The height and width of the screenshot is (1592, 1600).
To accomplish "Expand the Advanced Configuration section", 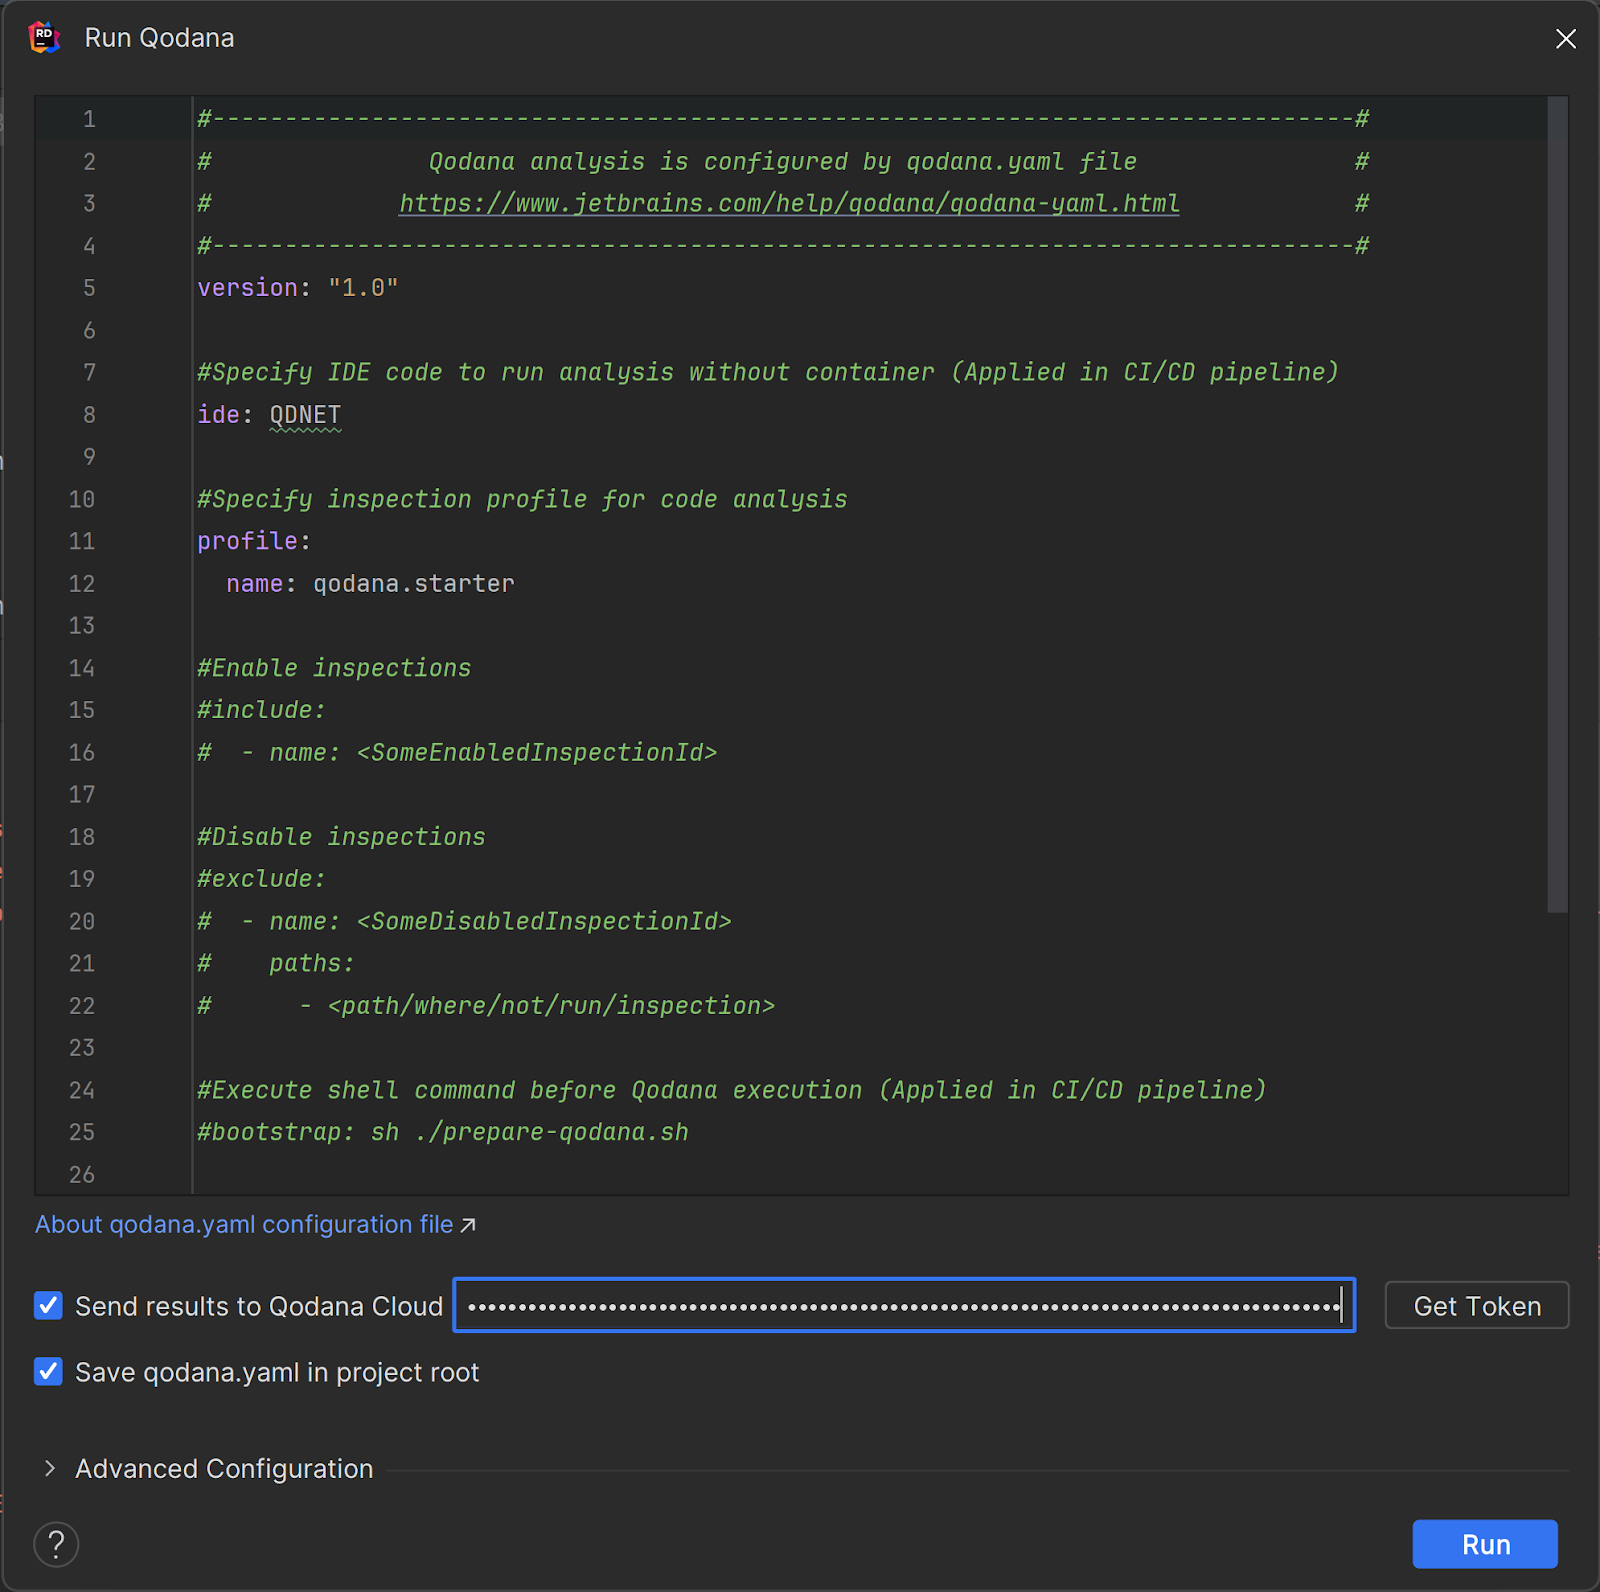I will tap(50, 1468).
